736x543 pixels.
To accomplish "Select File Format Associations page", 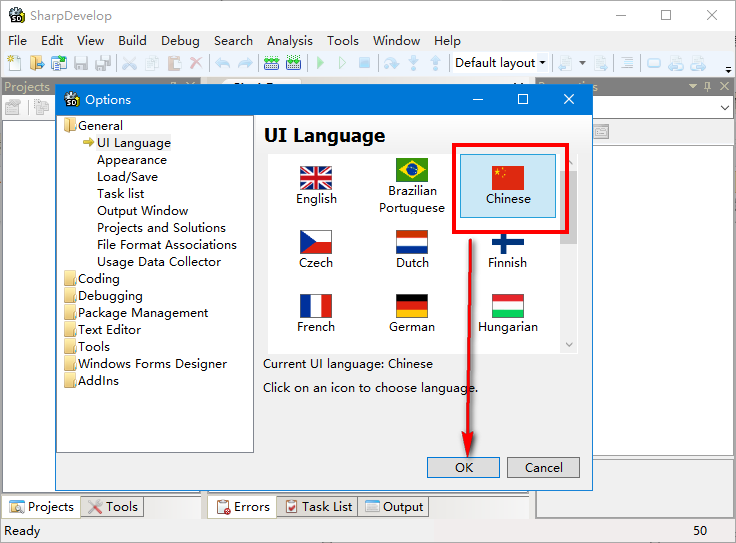I will point(167,245).
